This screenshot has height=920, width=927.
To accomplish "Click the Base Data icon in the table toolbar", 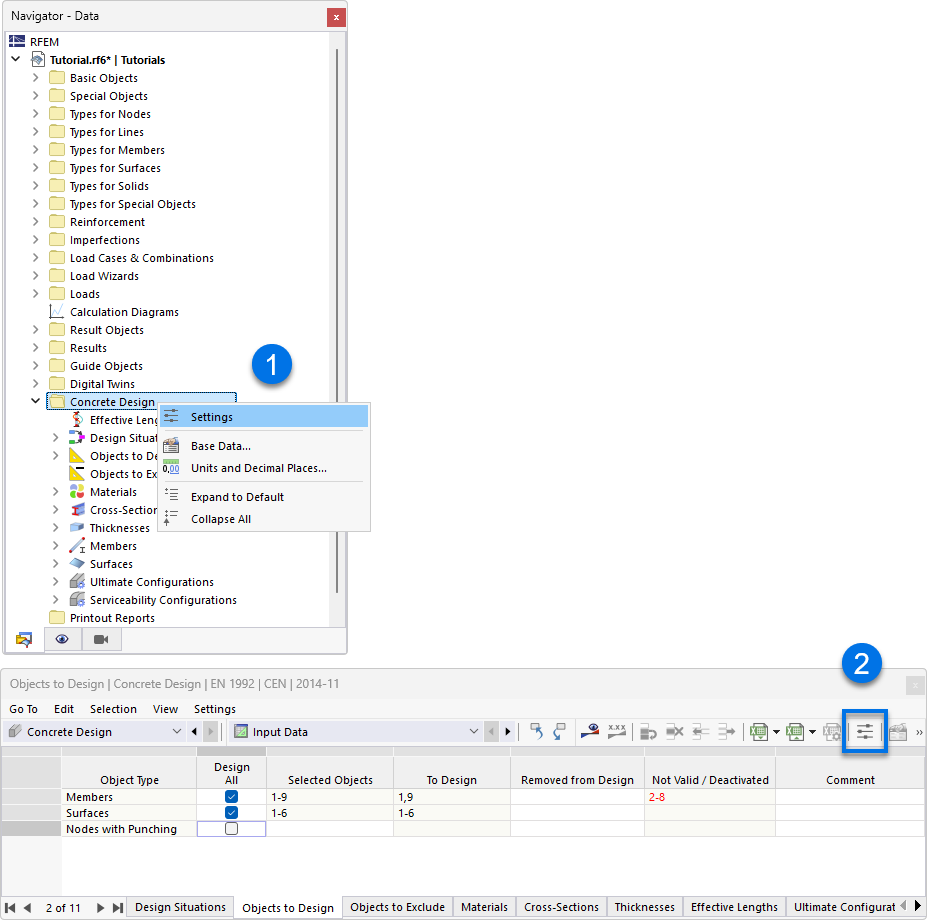I will coord(897,732).
